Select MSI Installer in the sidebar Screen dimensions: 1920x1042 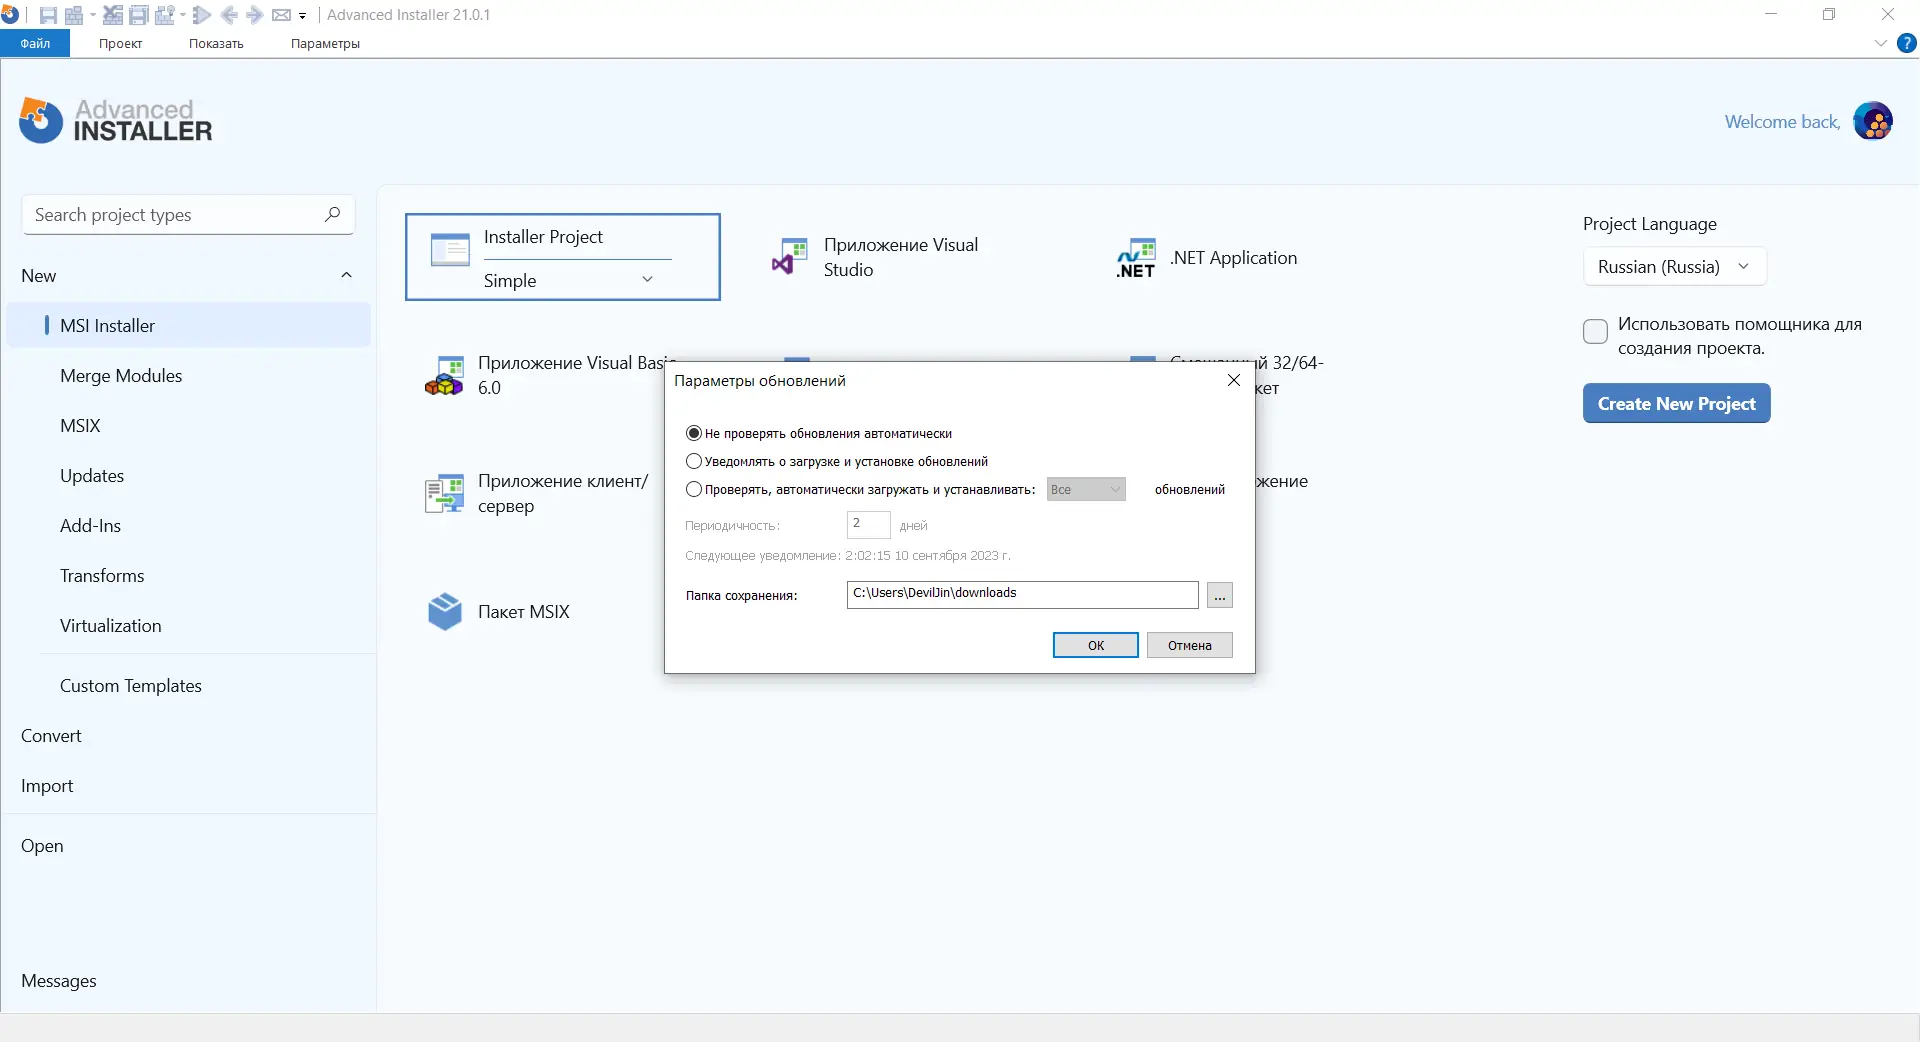coord(188,325)
